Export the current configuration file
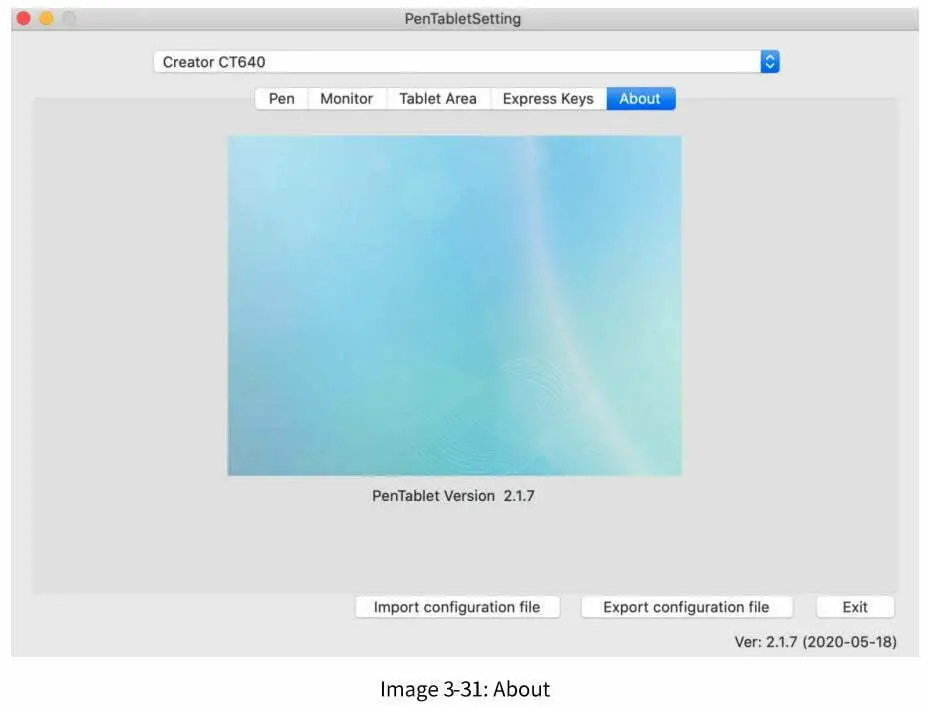The width and height of the screenshot is (929, 708). 686,606
